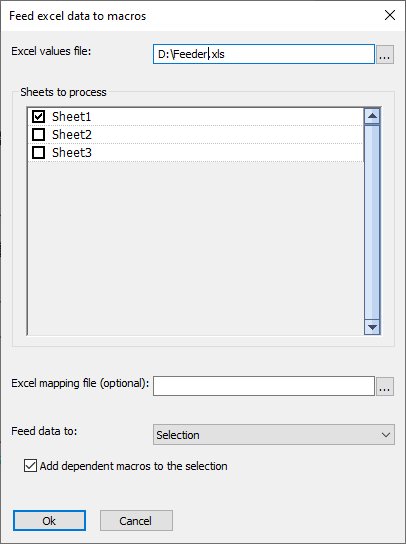The height and width of the screenshot is (544, 406).
Task: Highlight the Sheet2 name in the list
Action: (72, 135)
